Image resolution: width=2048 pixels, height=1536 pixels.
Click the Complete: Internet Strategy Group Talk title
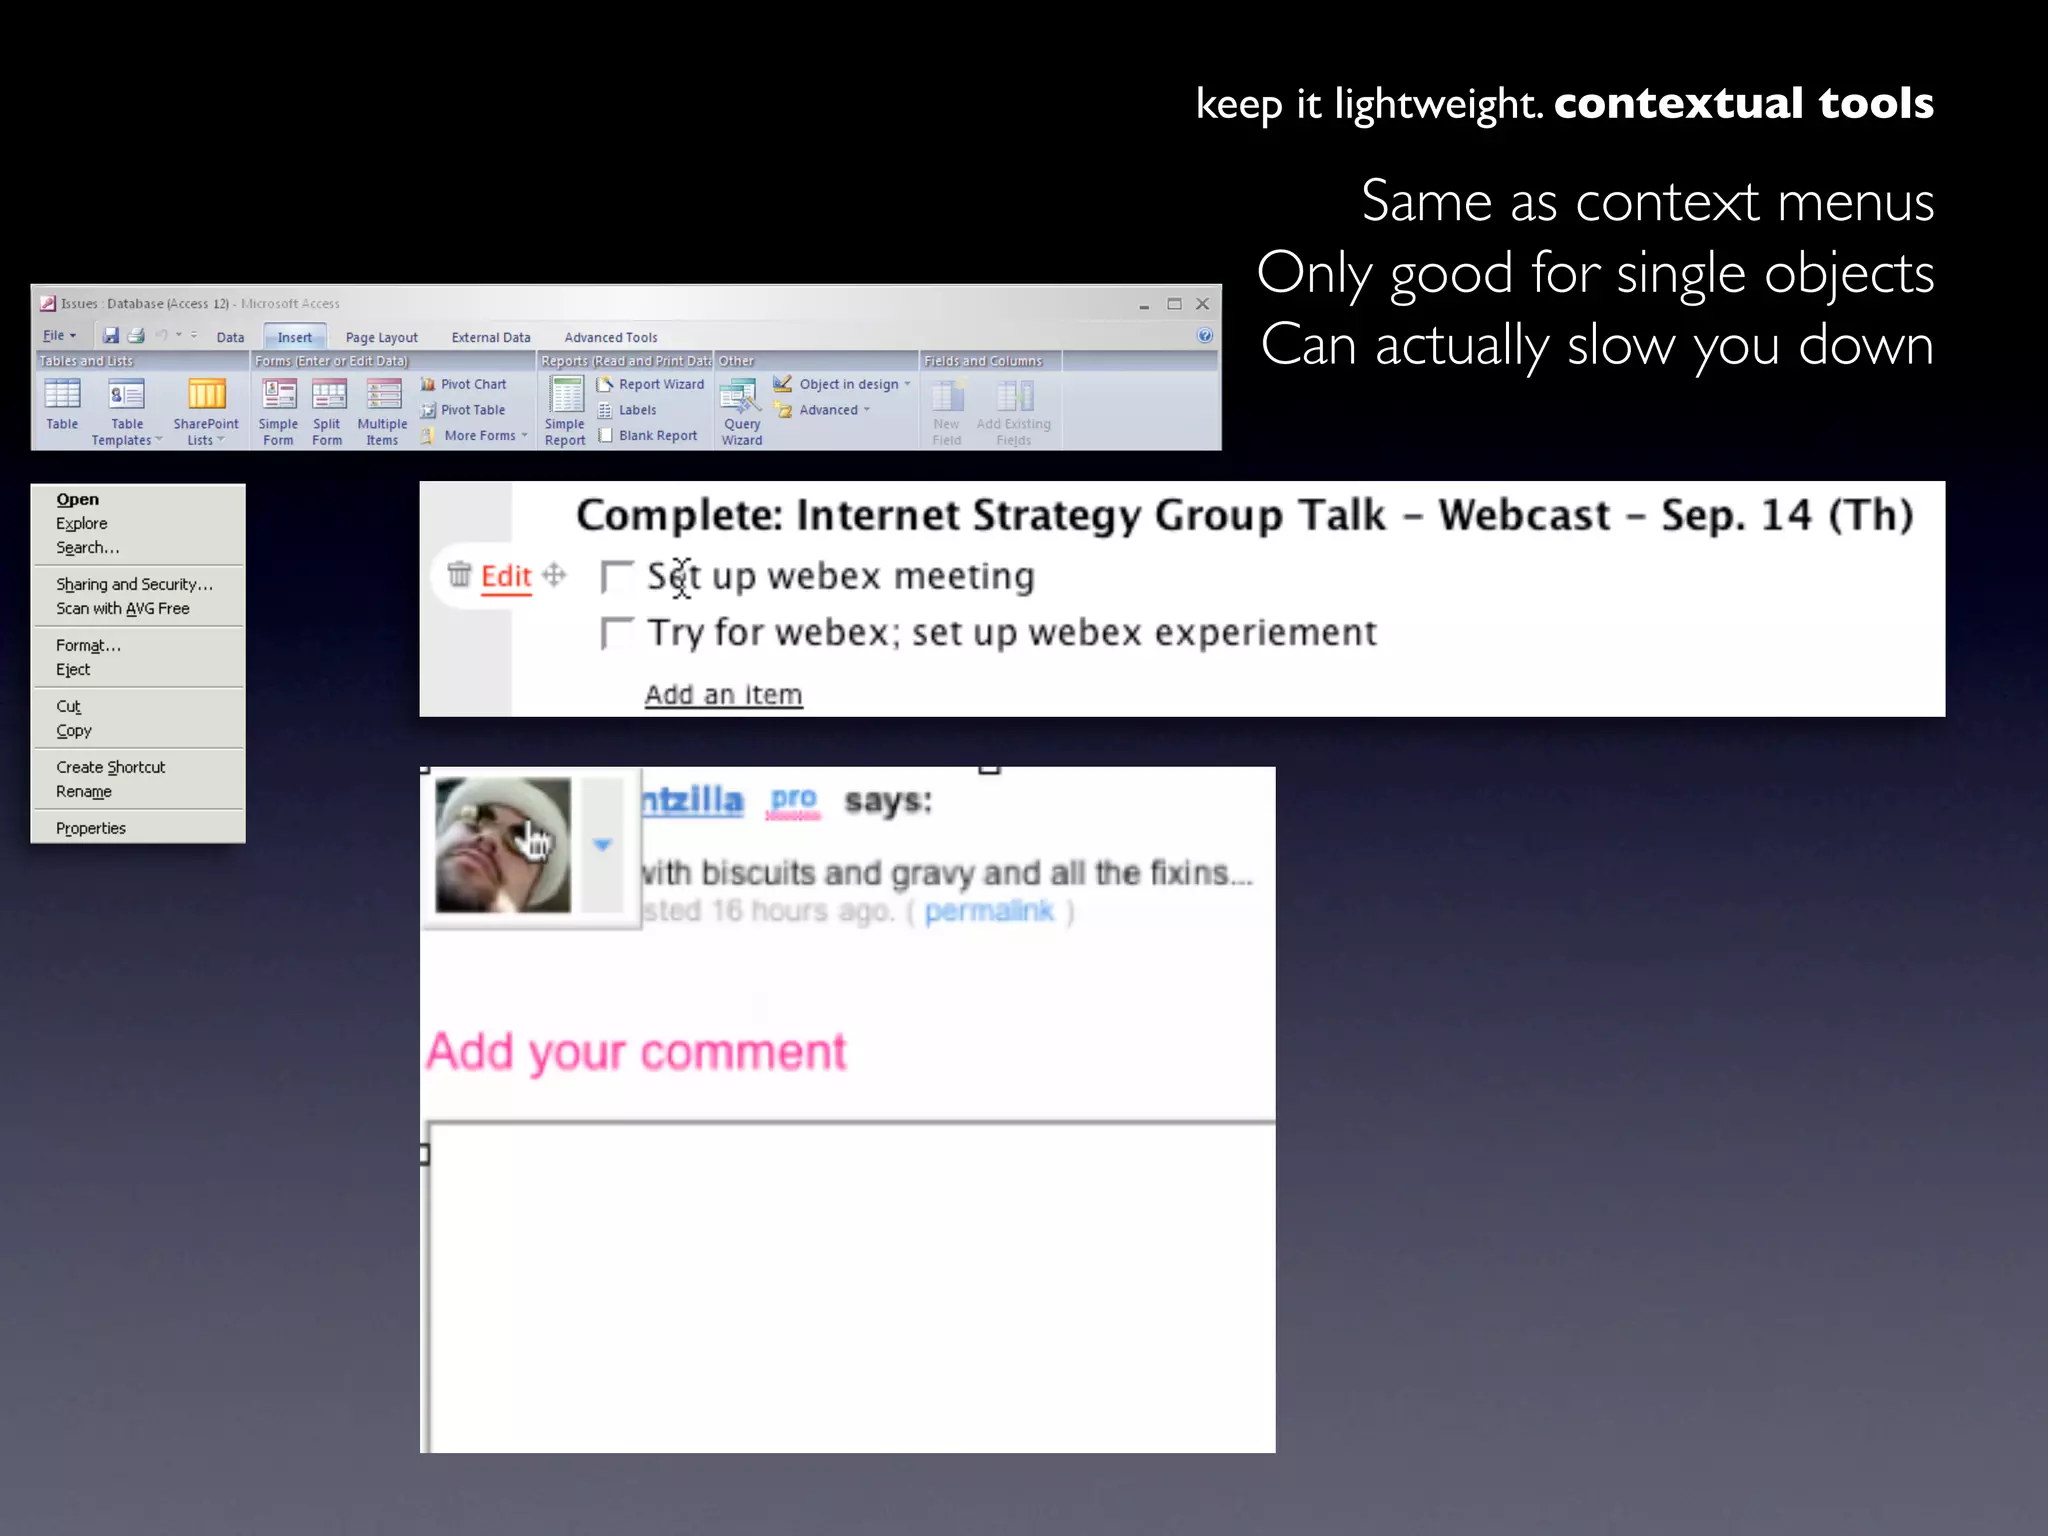point(1244,516)
